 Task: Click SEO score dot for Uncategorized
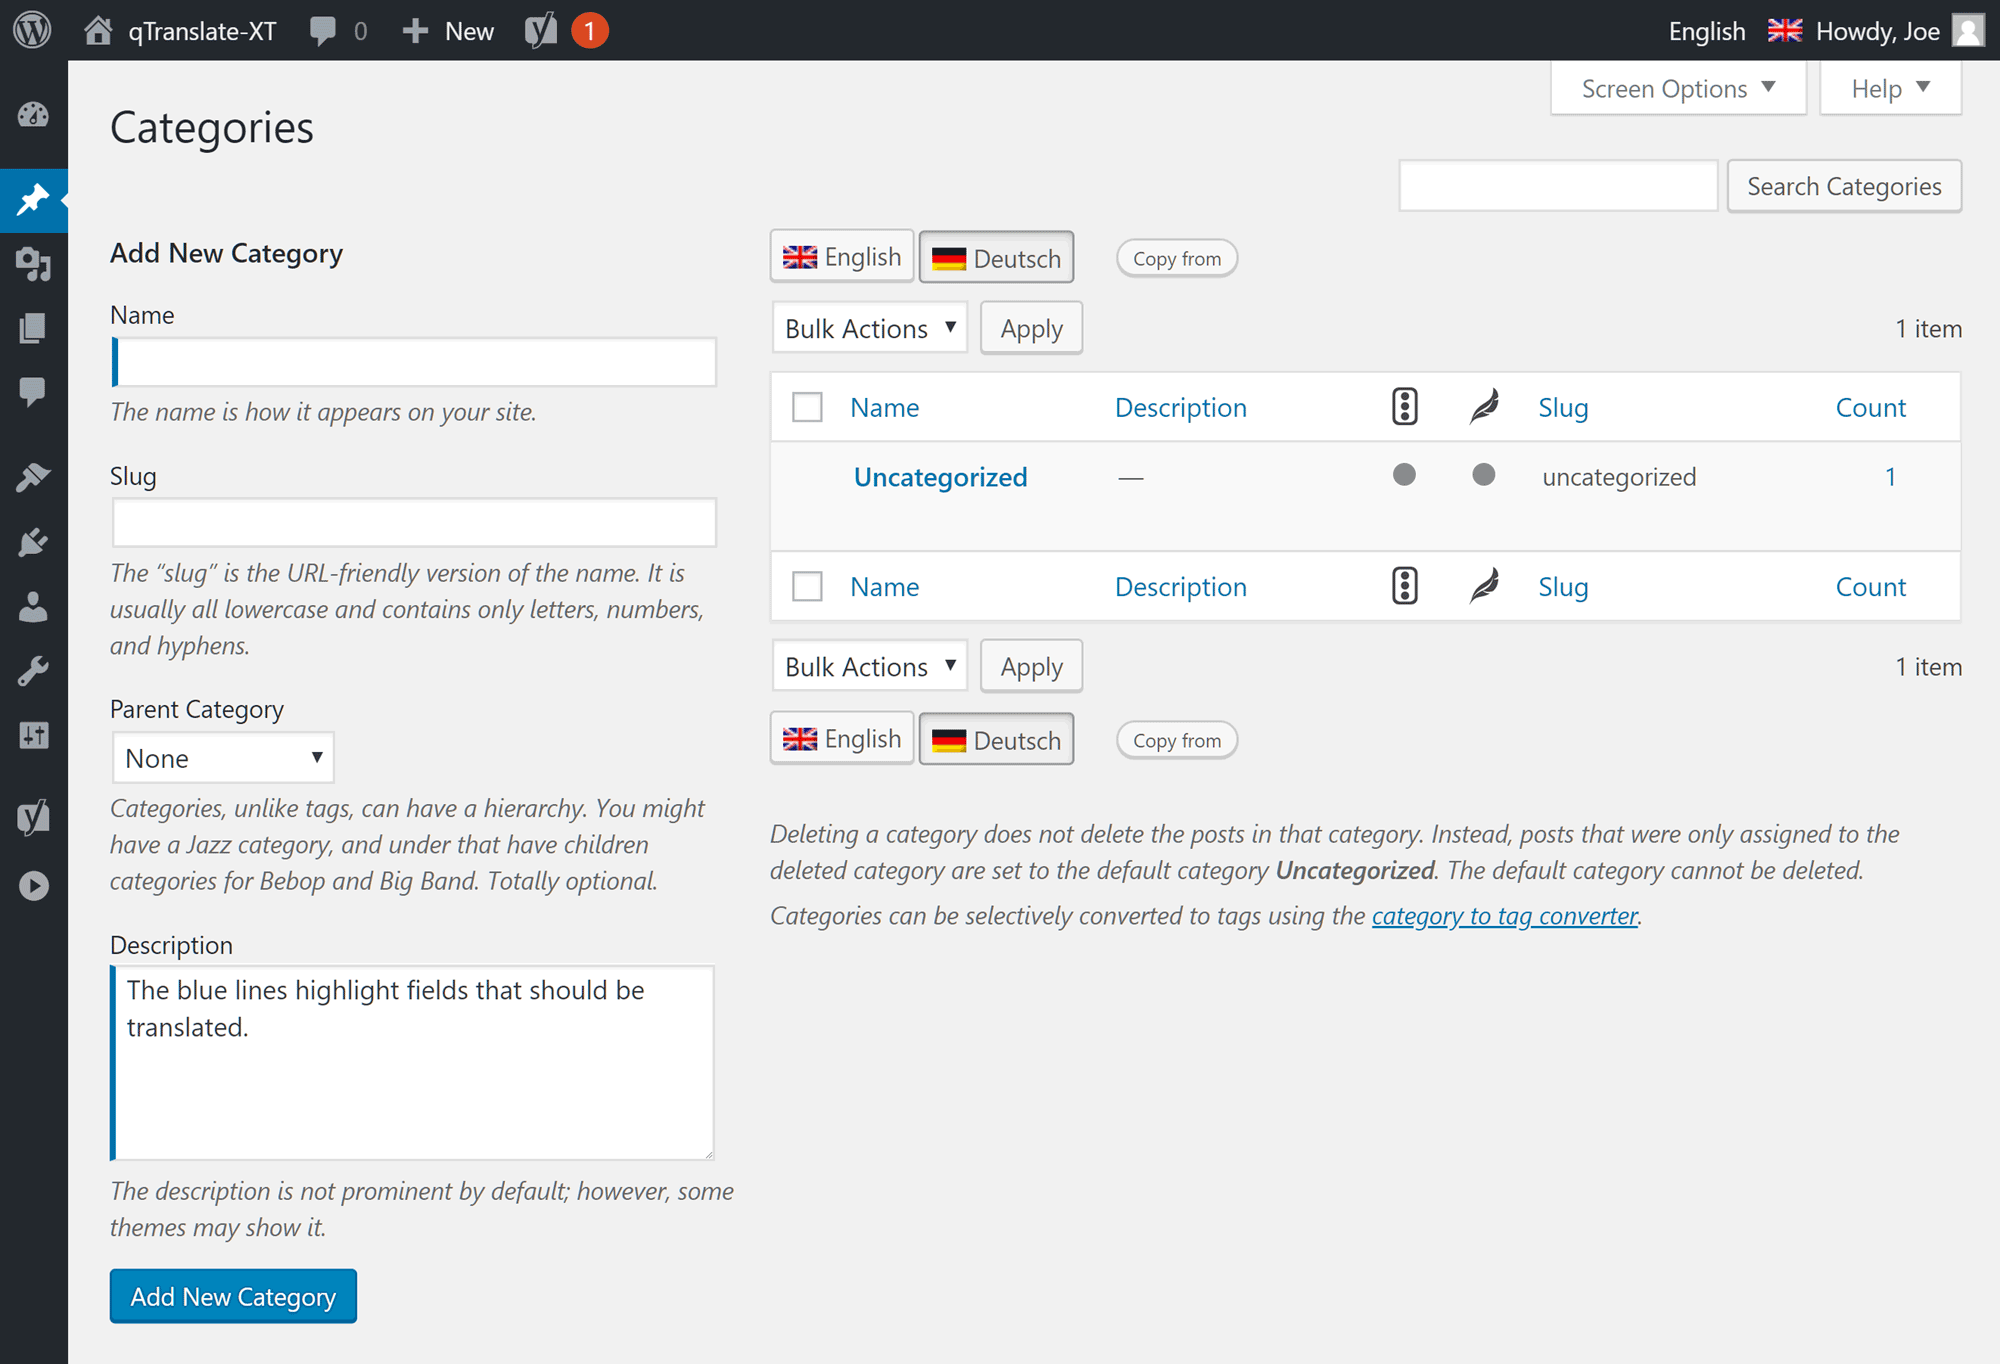click(1404, 475)
